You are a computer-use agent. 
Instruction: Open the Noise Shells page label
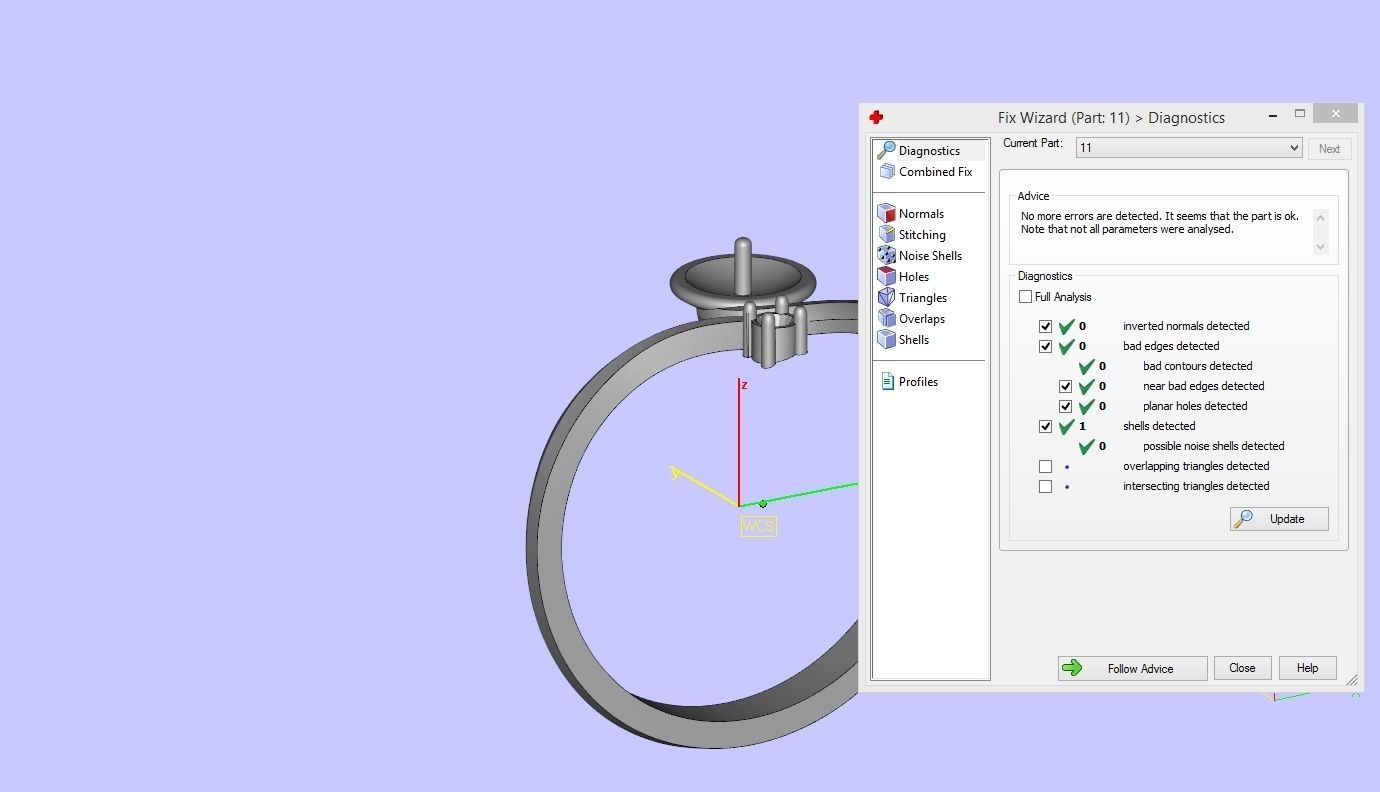(x=930, y=255)
